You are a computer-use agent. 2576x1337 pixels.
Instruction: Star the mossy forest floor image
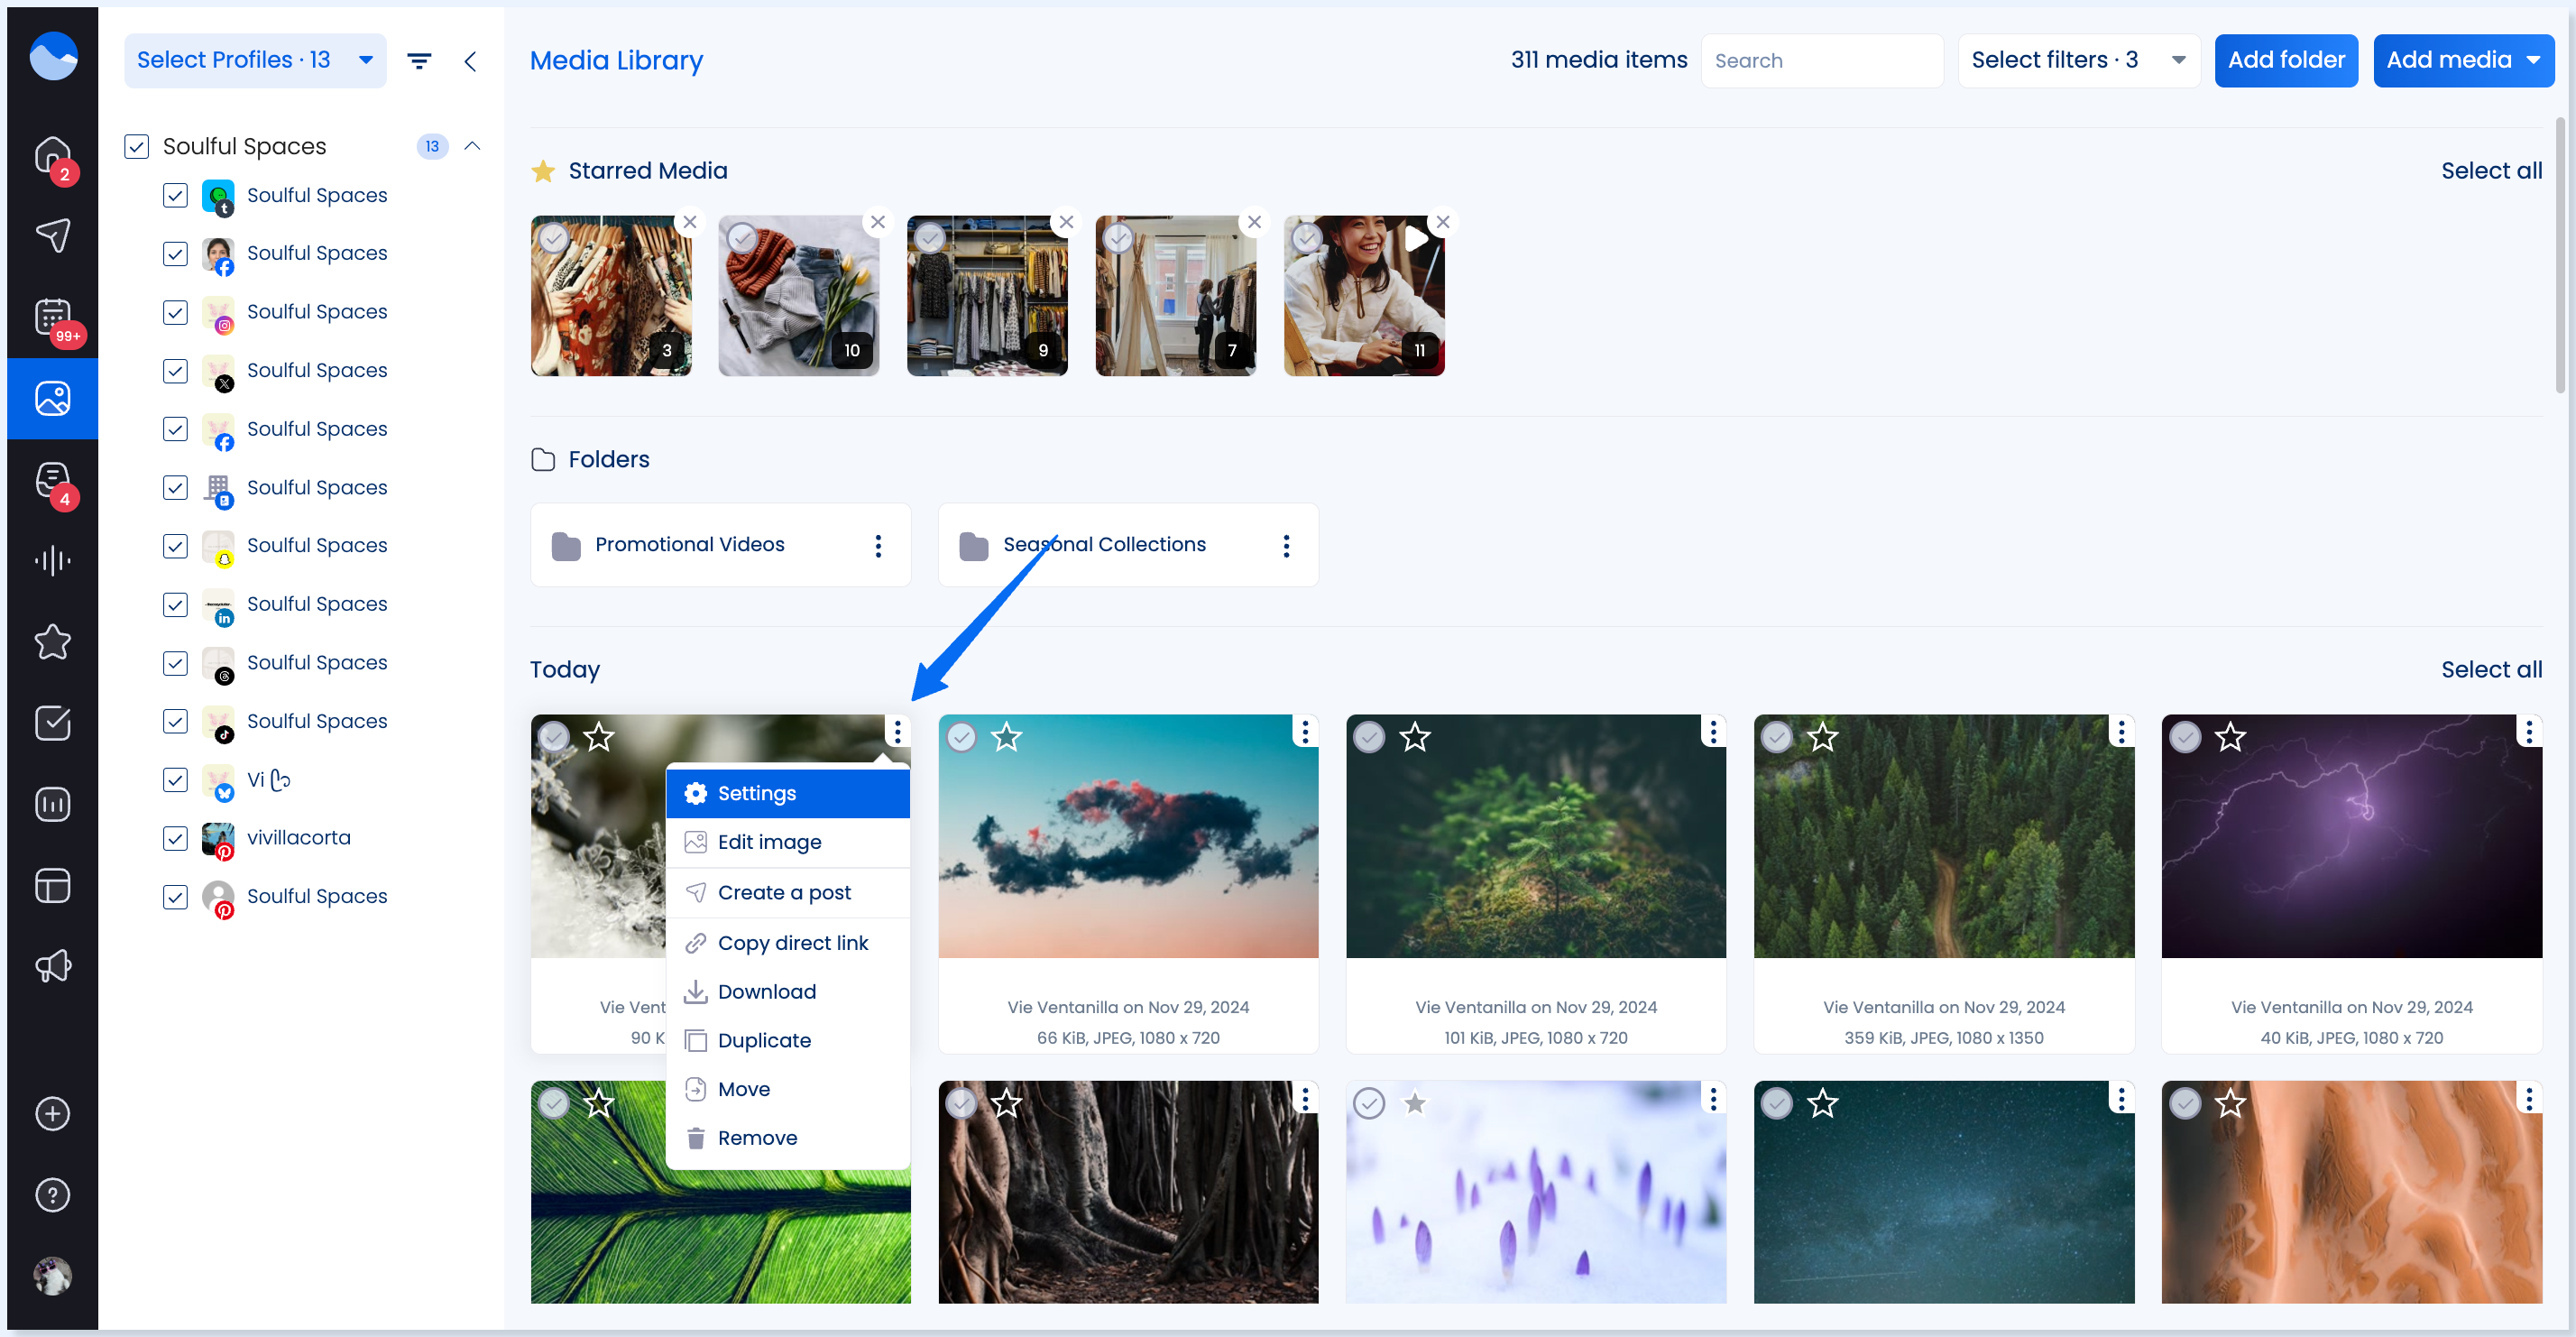click(x=1415, y=737)
